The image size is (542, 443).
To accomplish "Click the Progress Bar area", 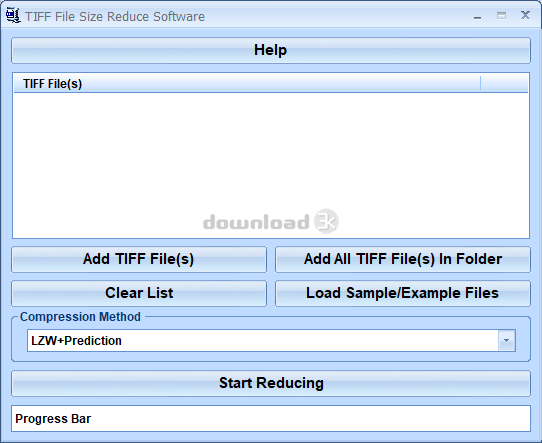I will coord(271,418).
